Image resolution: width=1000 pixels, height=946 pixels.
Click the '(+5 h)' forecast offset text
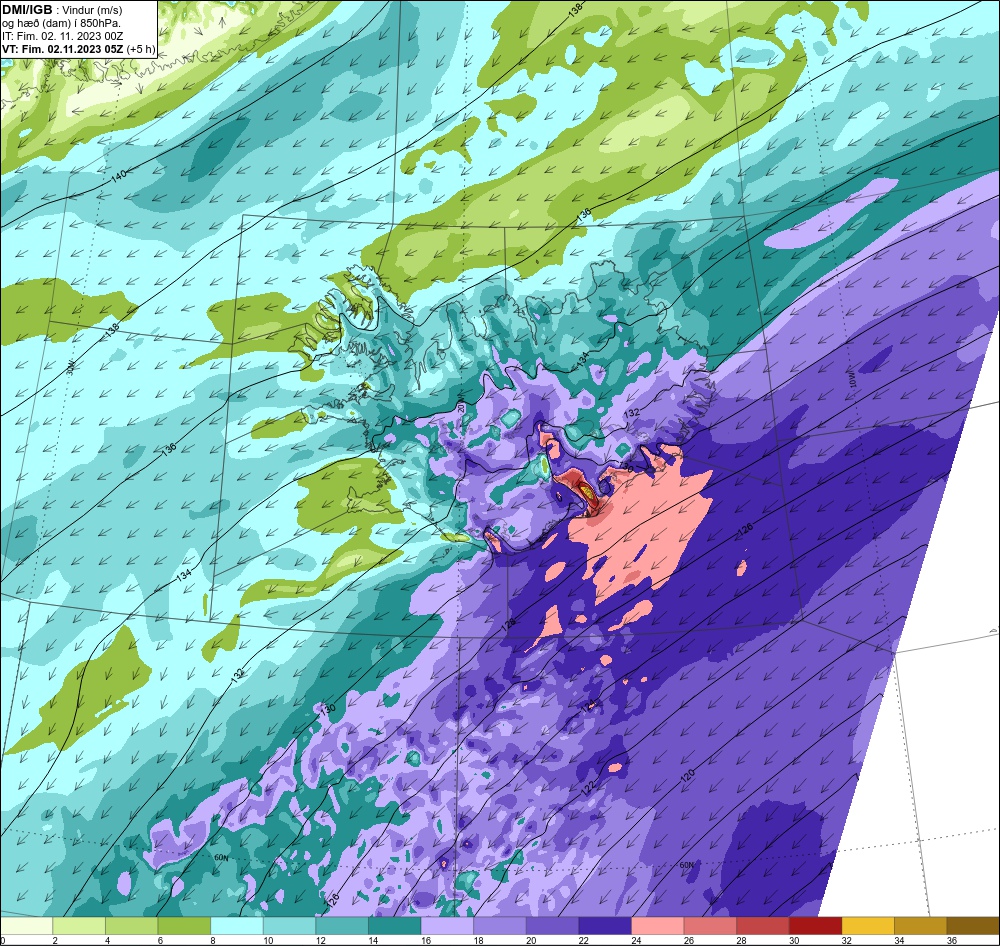pyautogui.click(x=141, y=49)
